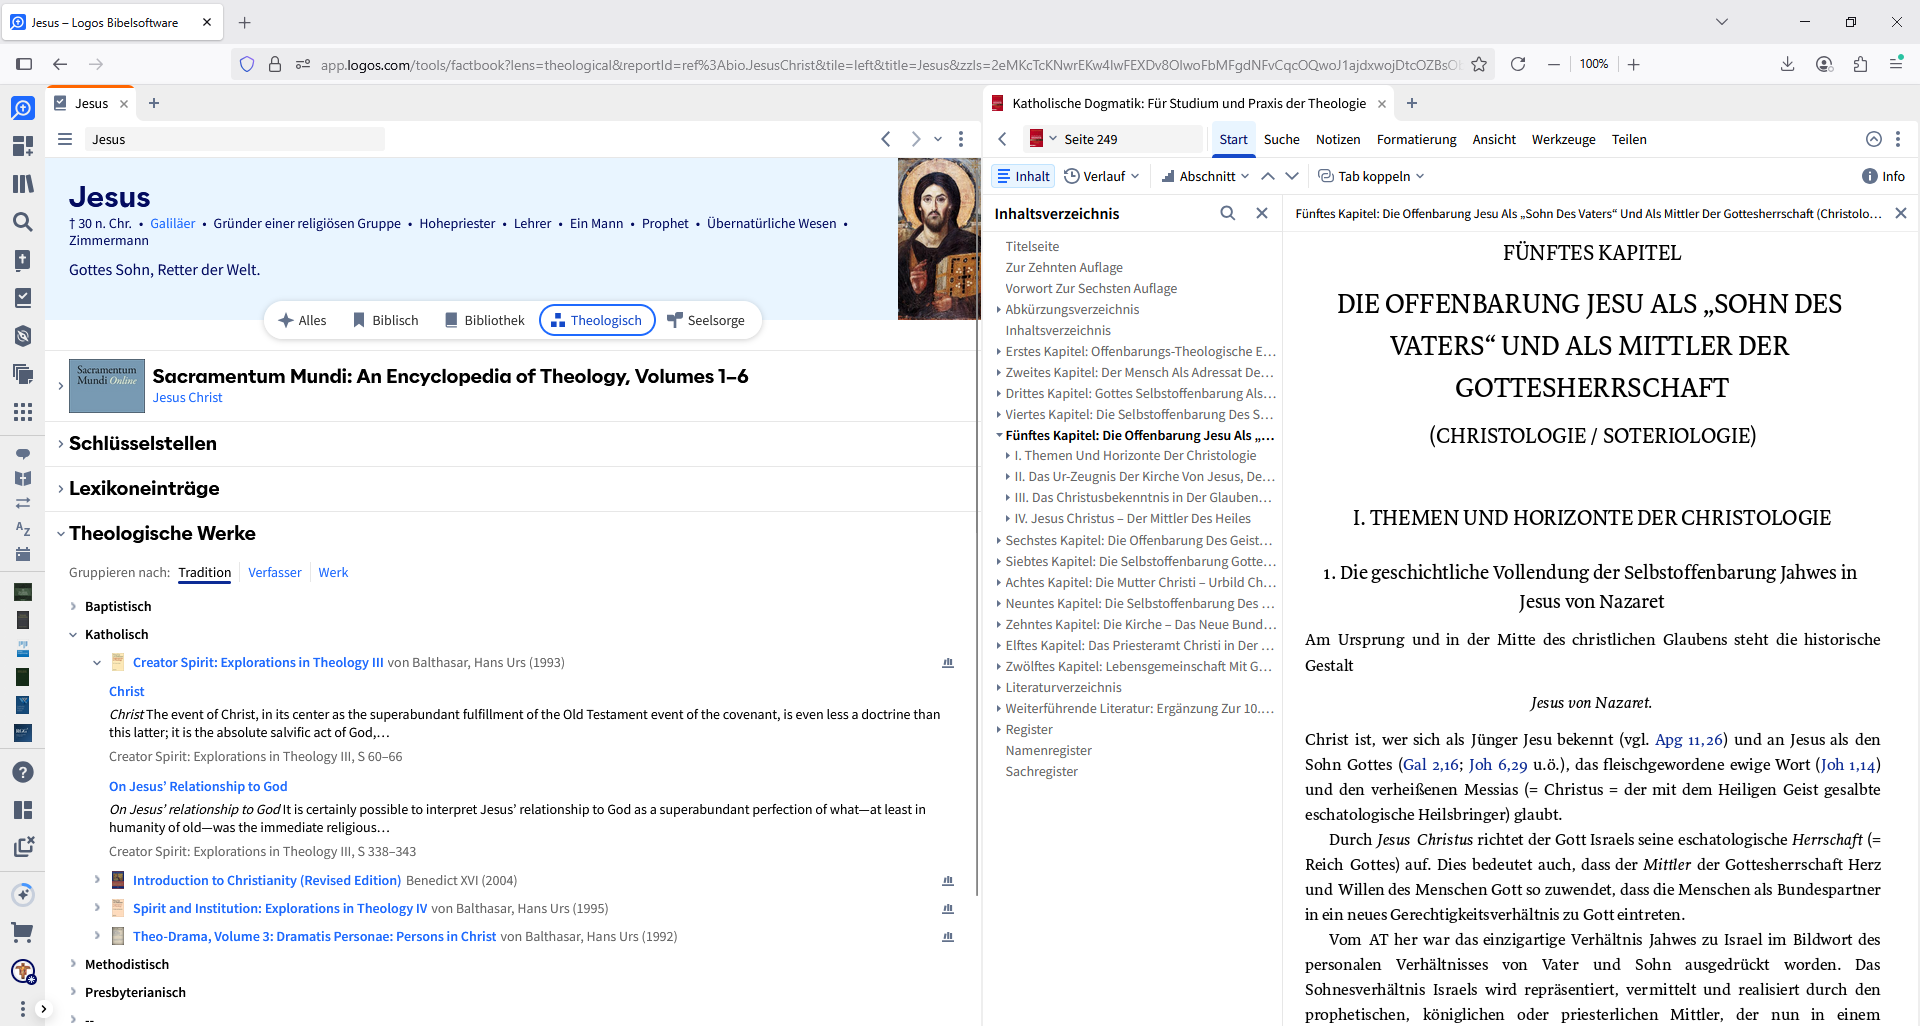
Task: Go back in Factbook history
Action: pyautogui.click(x=886, y=139)
